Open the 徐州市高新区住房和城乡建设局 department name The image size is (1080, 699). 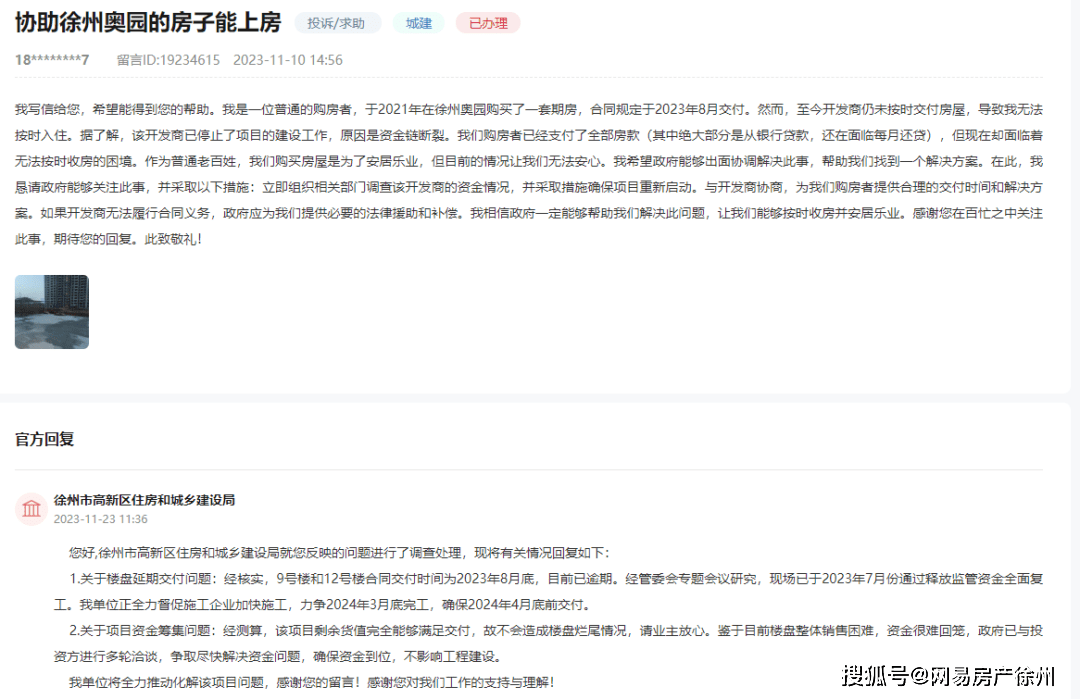click(144, 500)
